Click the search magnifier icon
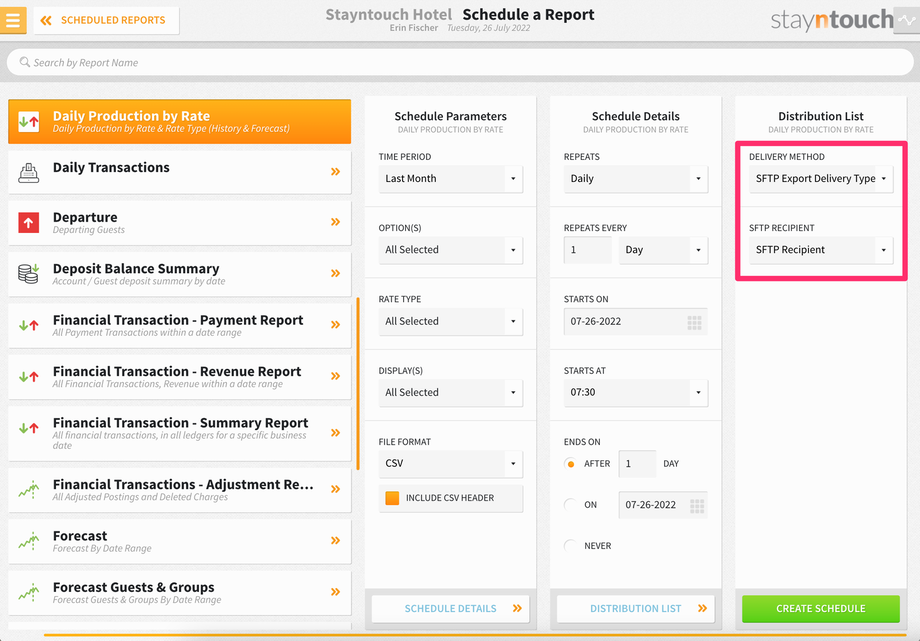Viewport: 920px width, 641px height. pyautogui.click(x=25, y=62)
